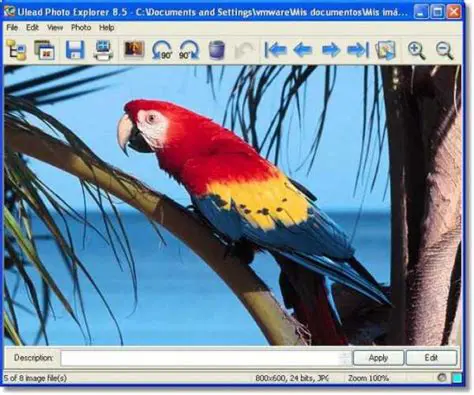Rotate image 90° with second rotate icon
Screen dimensions: 474x395
pyautogui.click(x=189, y=50)
